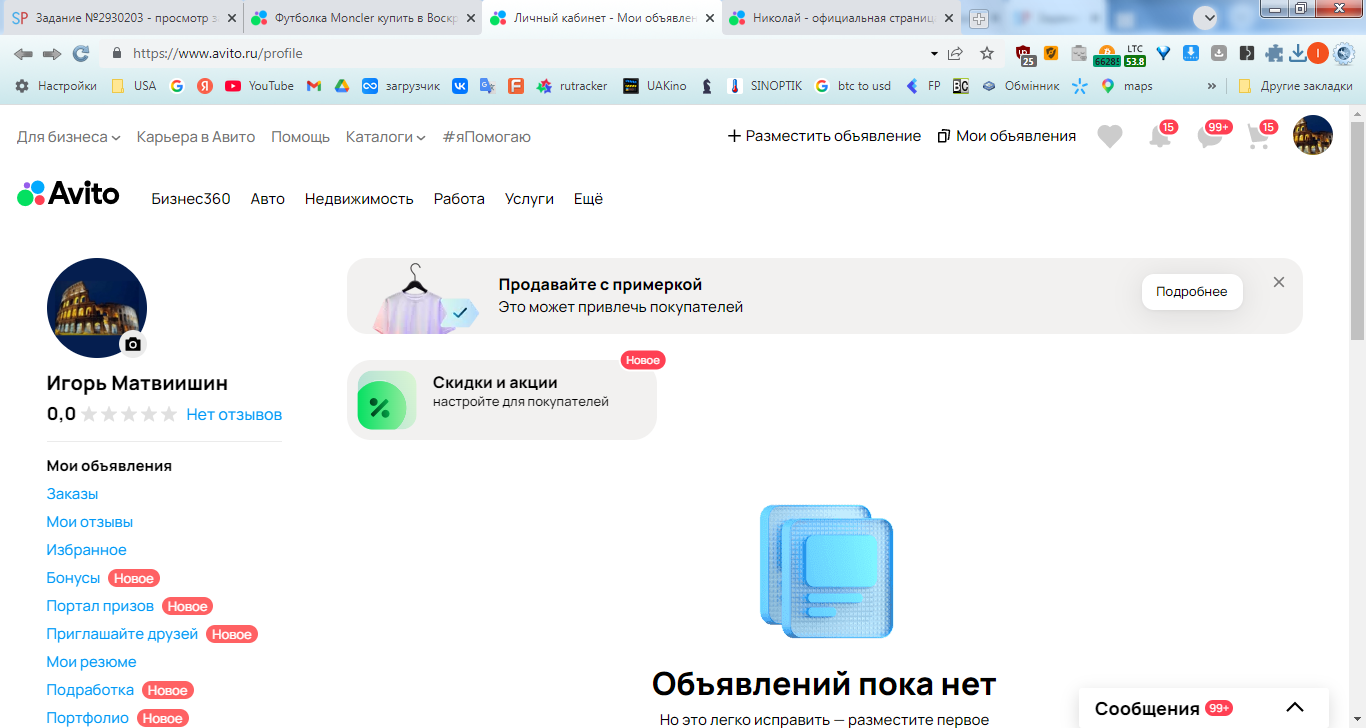Viewport: 1366px width, 728px height.
Task: Open a new browser tab
Action: [x=979, y=19]
